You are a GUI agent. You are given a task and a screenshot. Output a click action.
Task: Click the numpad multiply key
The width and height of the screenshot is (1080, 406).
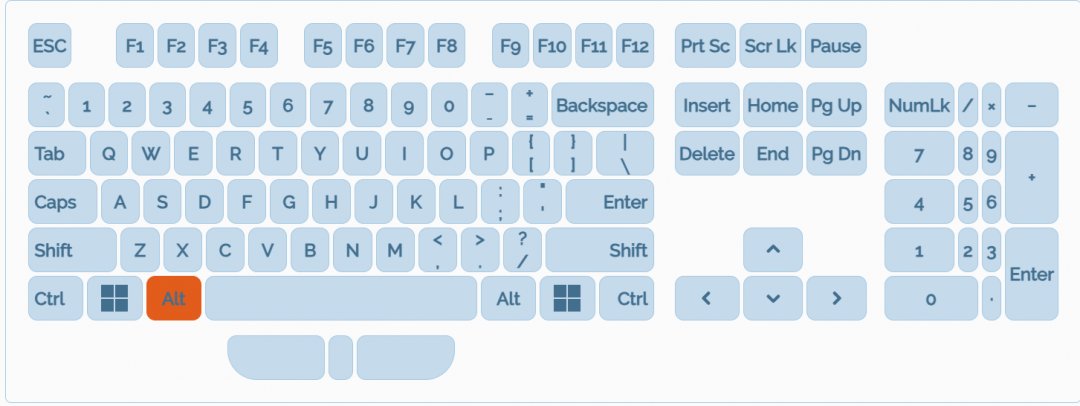coord(991,105)
